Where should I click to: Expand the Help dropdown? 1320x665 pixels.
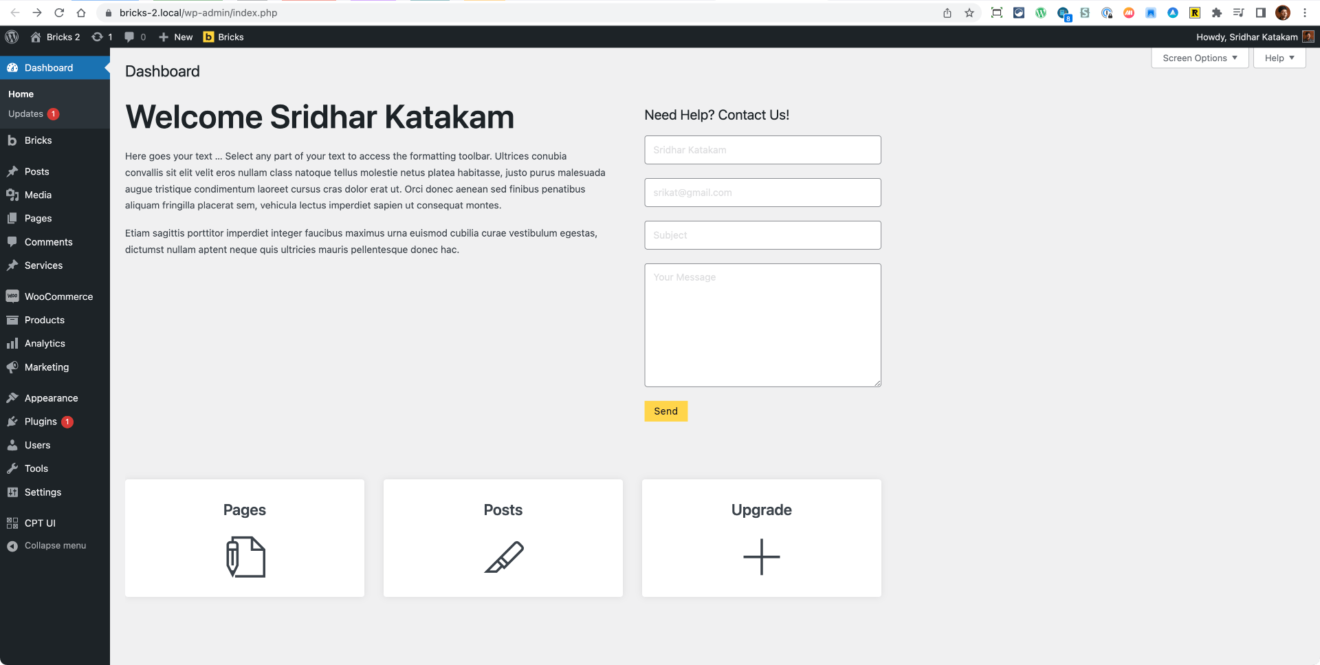pos(1280,57)
